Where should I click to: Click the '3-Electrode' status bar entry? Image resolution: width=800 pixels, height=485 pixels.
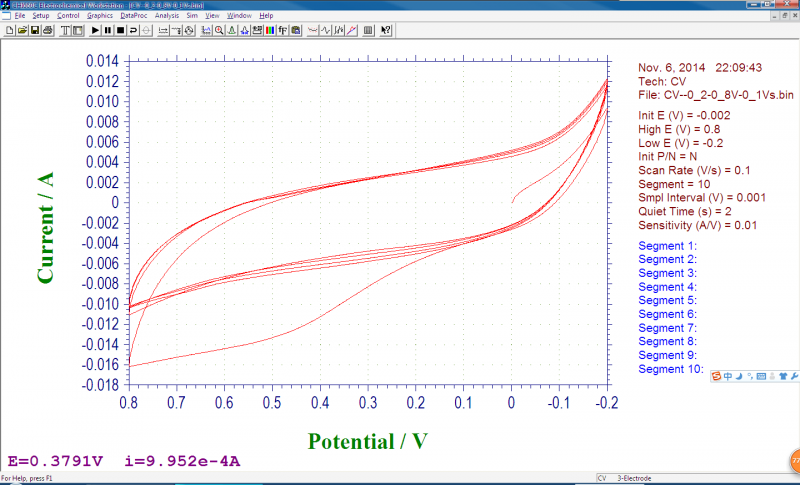[634, 478]
